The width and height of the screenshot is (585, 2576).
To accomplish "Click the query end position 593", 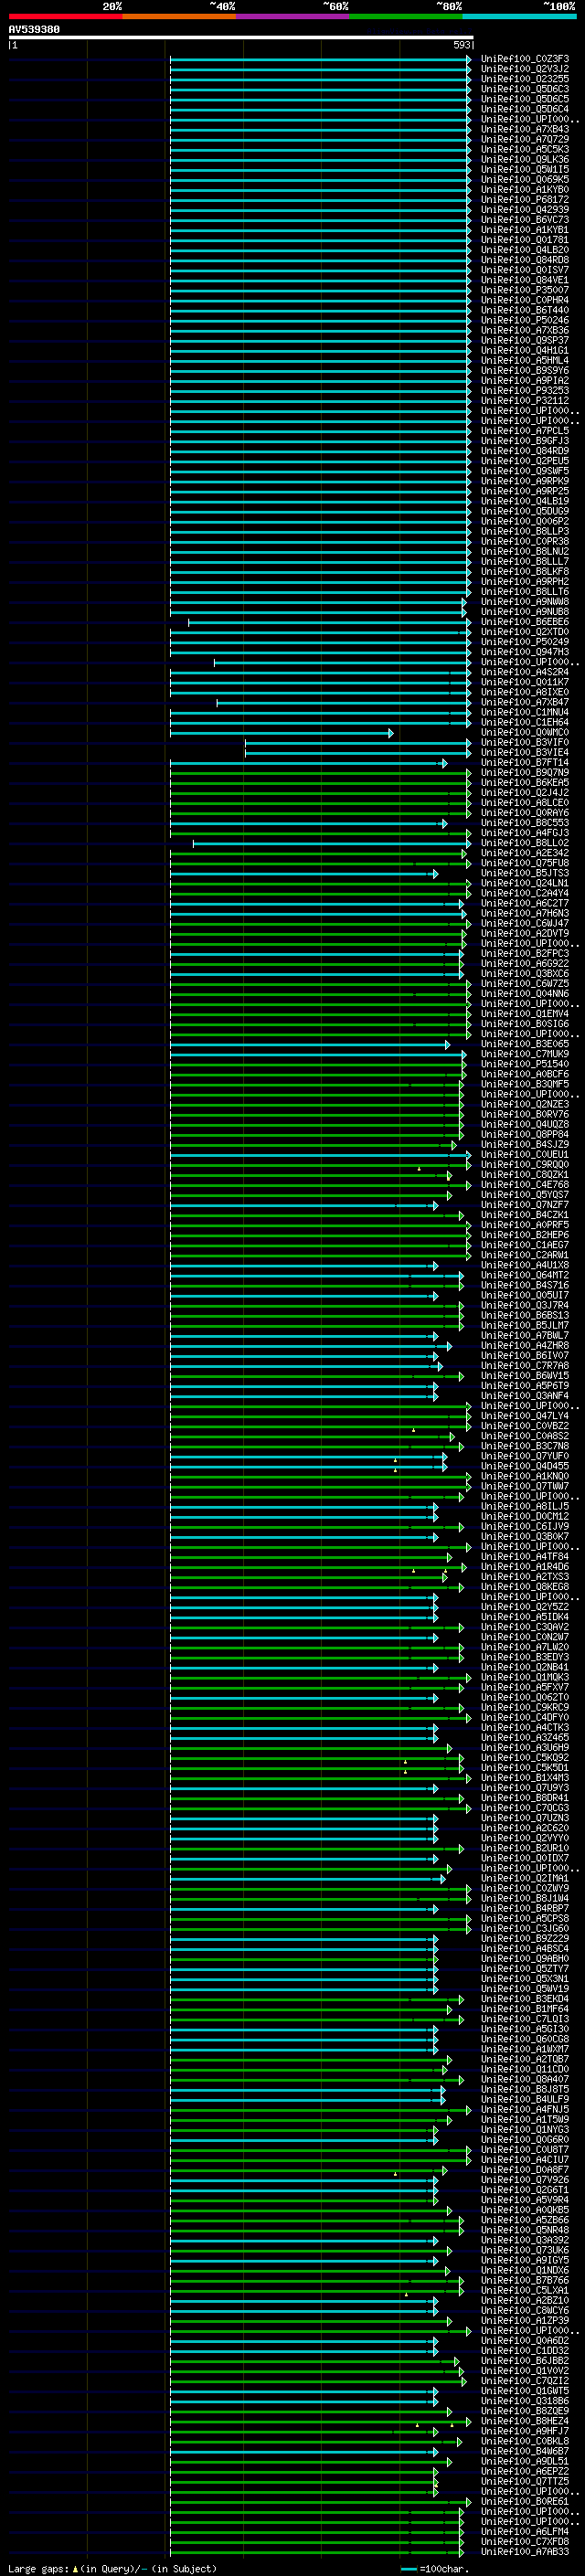I will click(x=462, y=45).
